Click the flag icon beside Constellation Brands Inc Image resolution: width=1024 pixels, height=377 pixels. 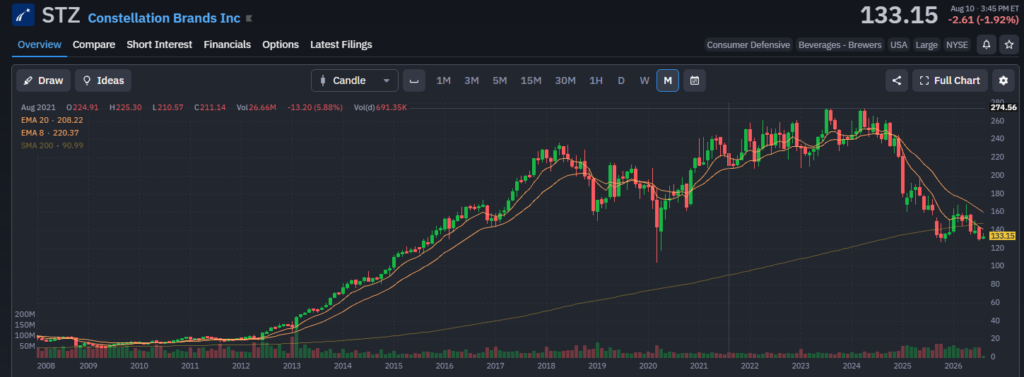pos(249,18)
